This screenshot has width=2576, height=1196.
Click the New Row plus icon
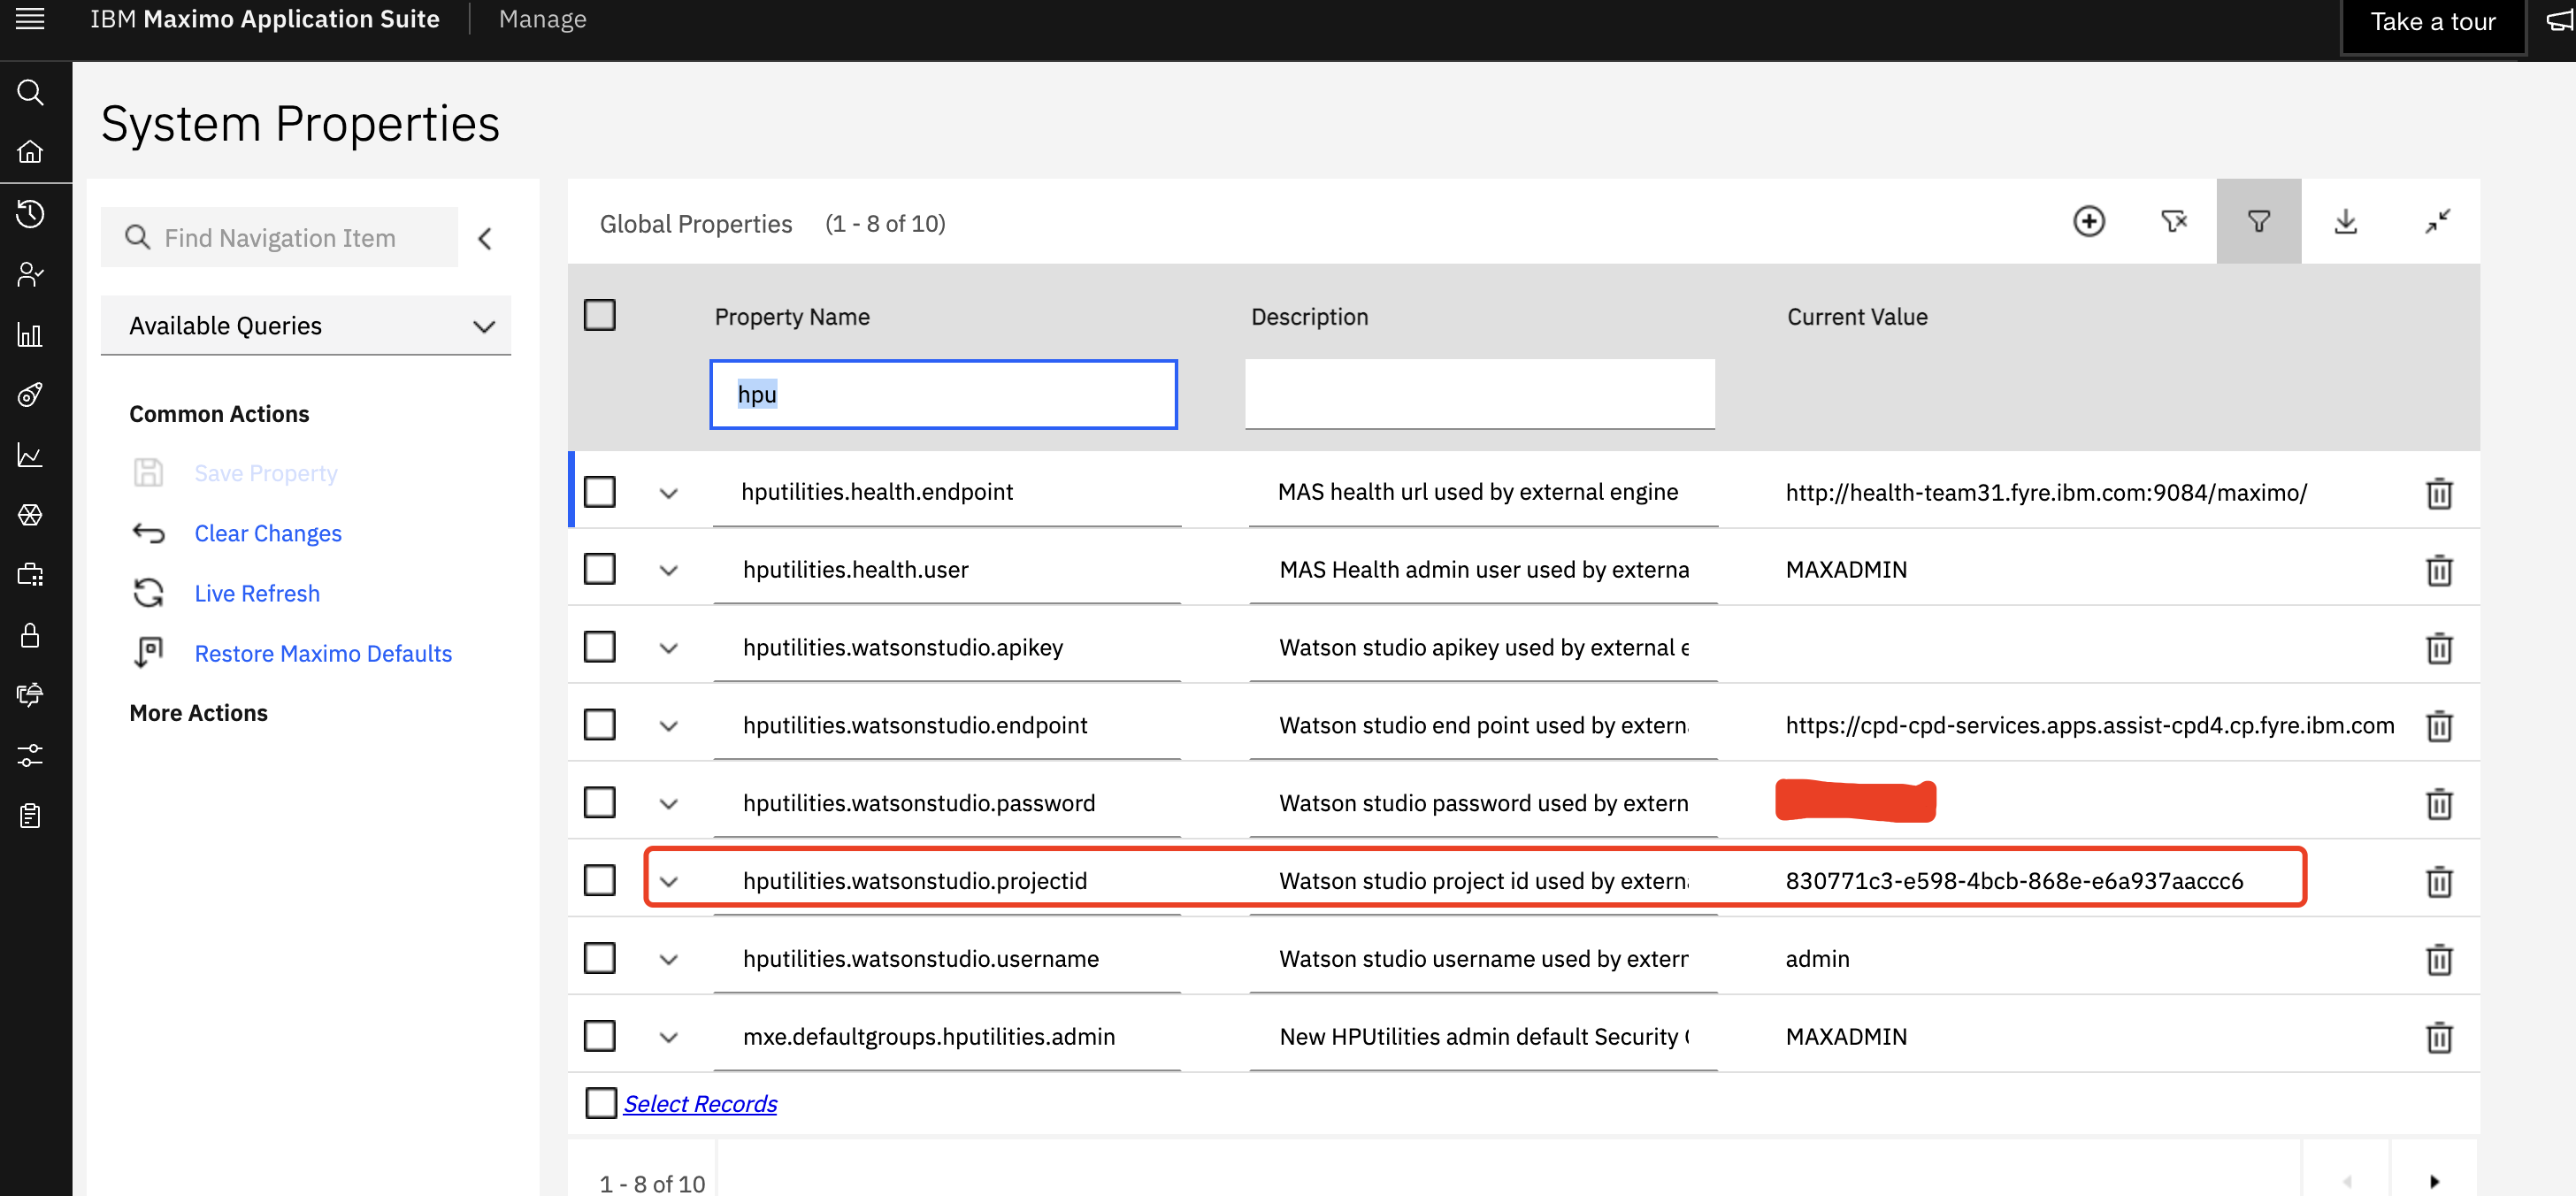tap(2088, 221)
